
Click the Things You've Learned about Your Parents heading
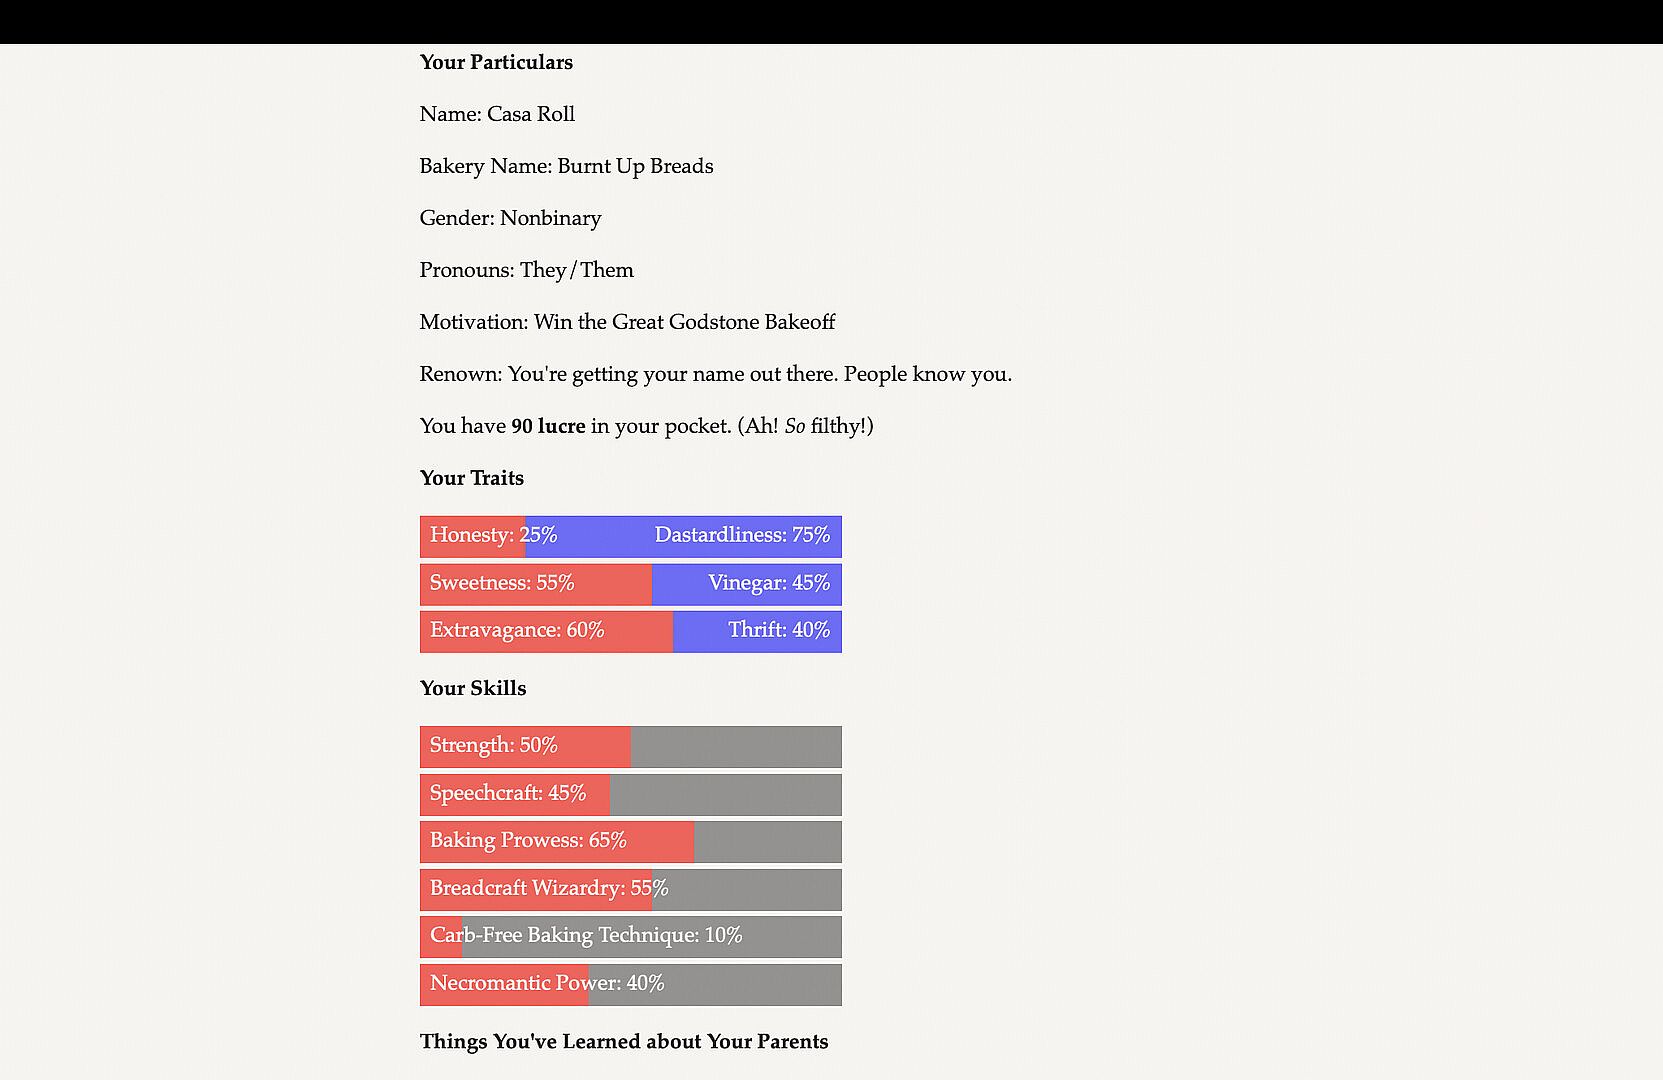pos(624,1041)
